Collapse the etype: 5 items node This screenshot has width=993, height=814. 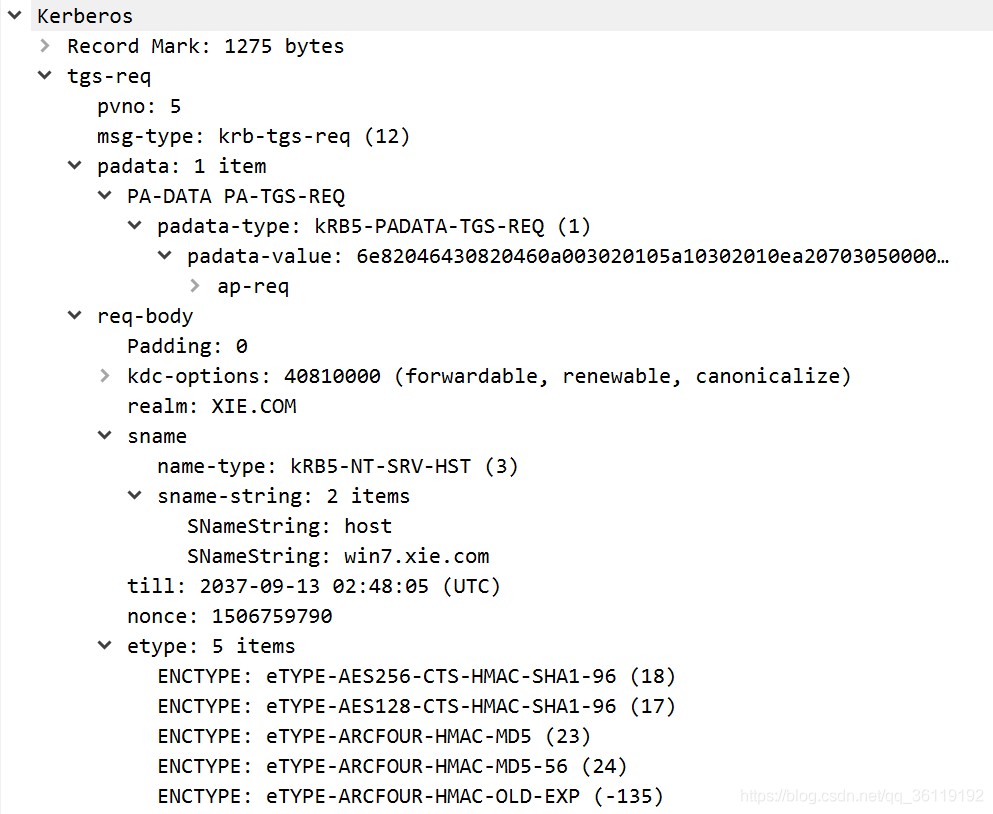coord(104,645)
